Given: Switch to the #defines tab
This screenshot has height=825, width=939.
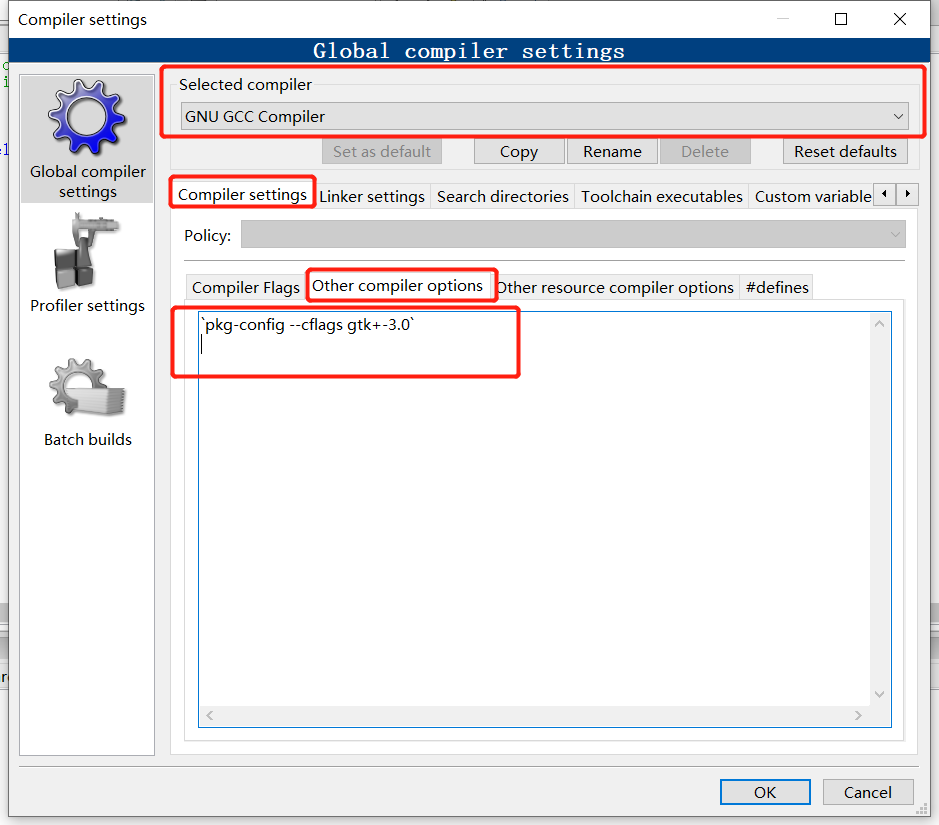Looking at the screenshot, I should coord(776,287).
